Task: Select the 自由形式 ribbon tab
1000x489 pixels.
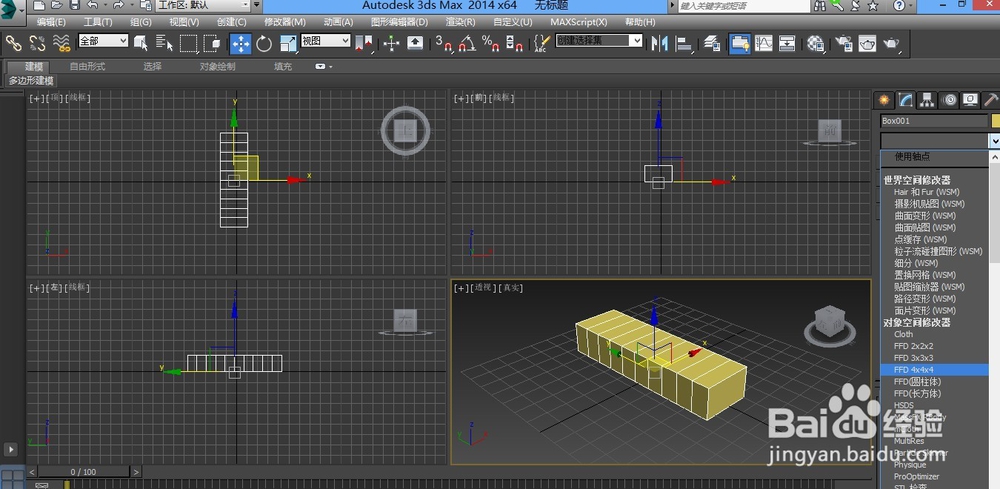Action: point(87,66)
